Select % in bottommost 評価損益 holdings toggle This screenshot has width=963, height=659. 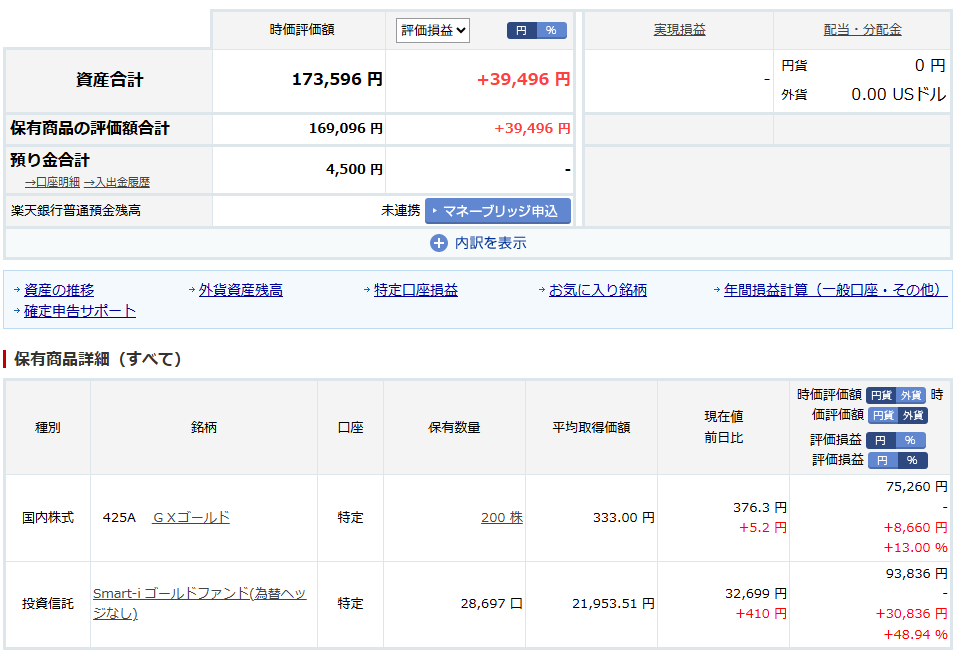913,460
